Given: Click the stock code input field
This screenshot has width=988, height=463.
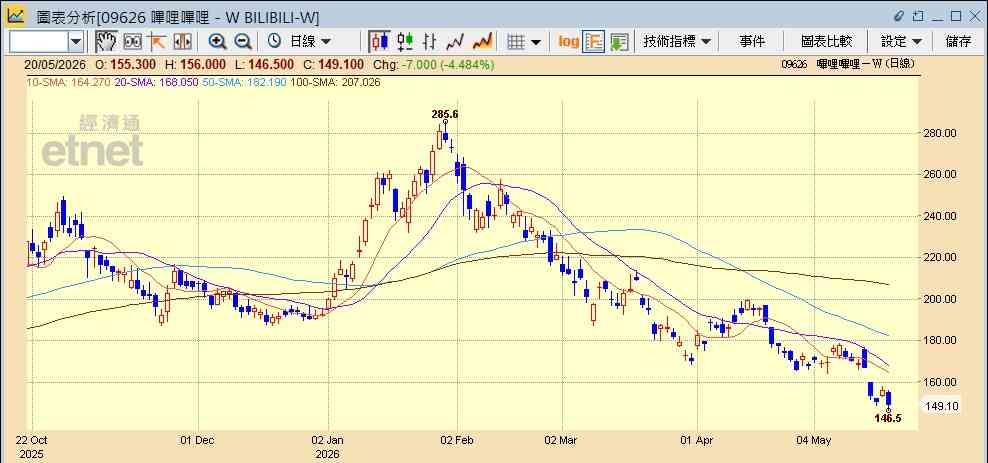Looking at the screenshot, I should (x=38, y=42).
